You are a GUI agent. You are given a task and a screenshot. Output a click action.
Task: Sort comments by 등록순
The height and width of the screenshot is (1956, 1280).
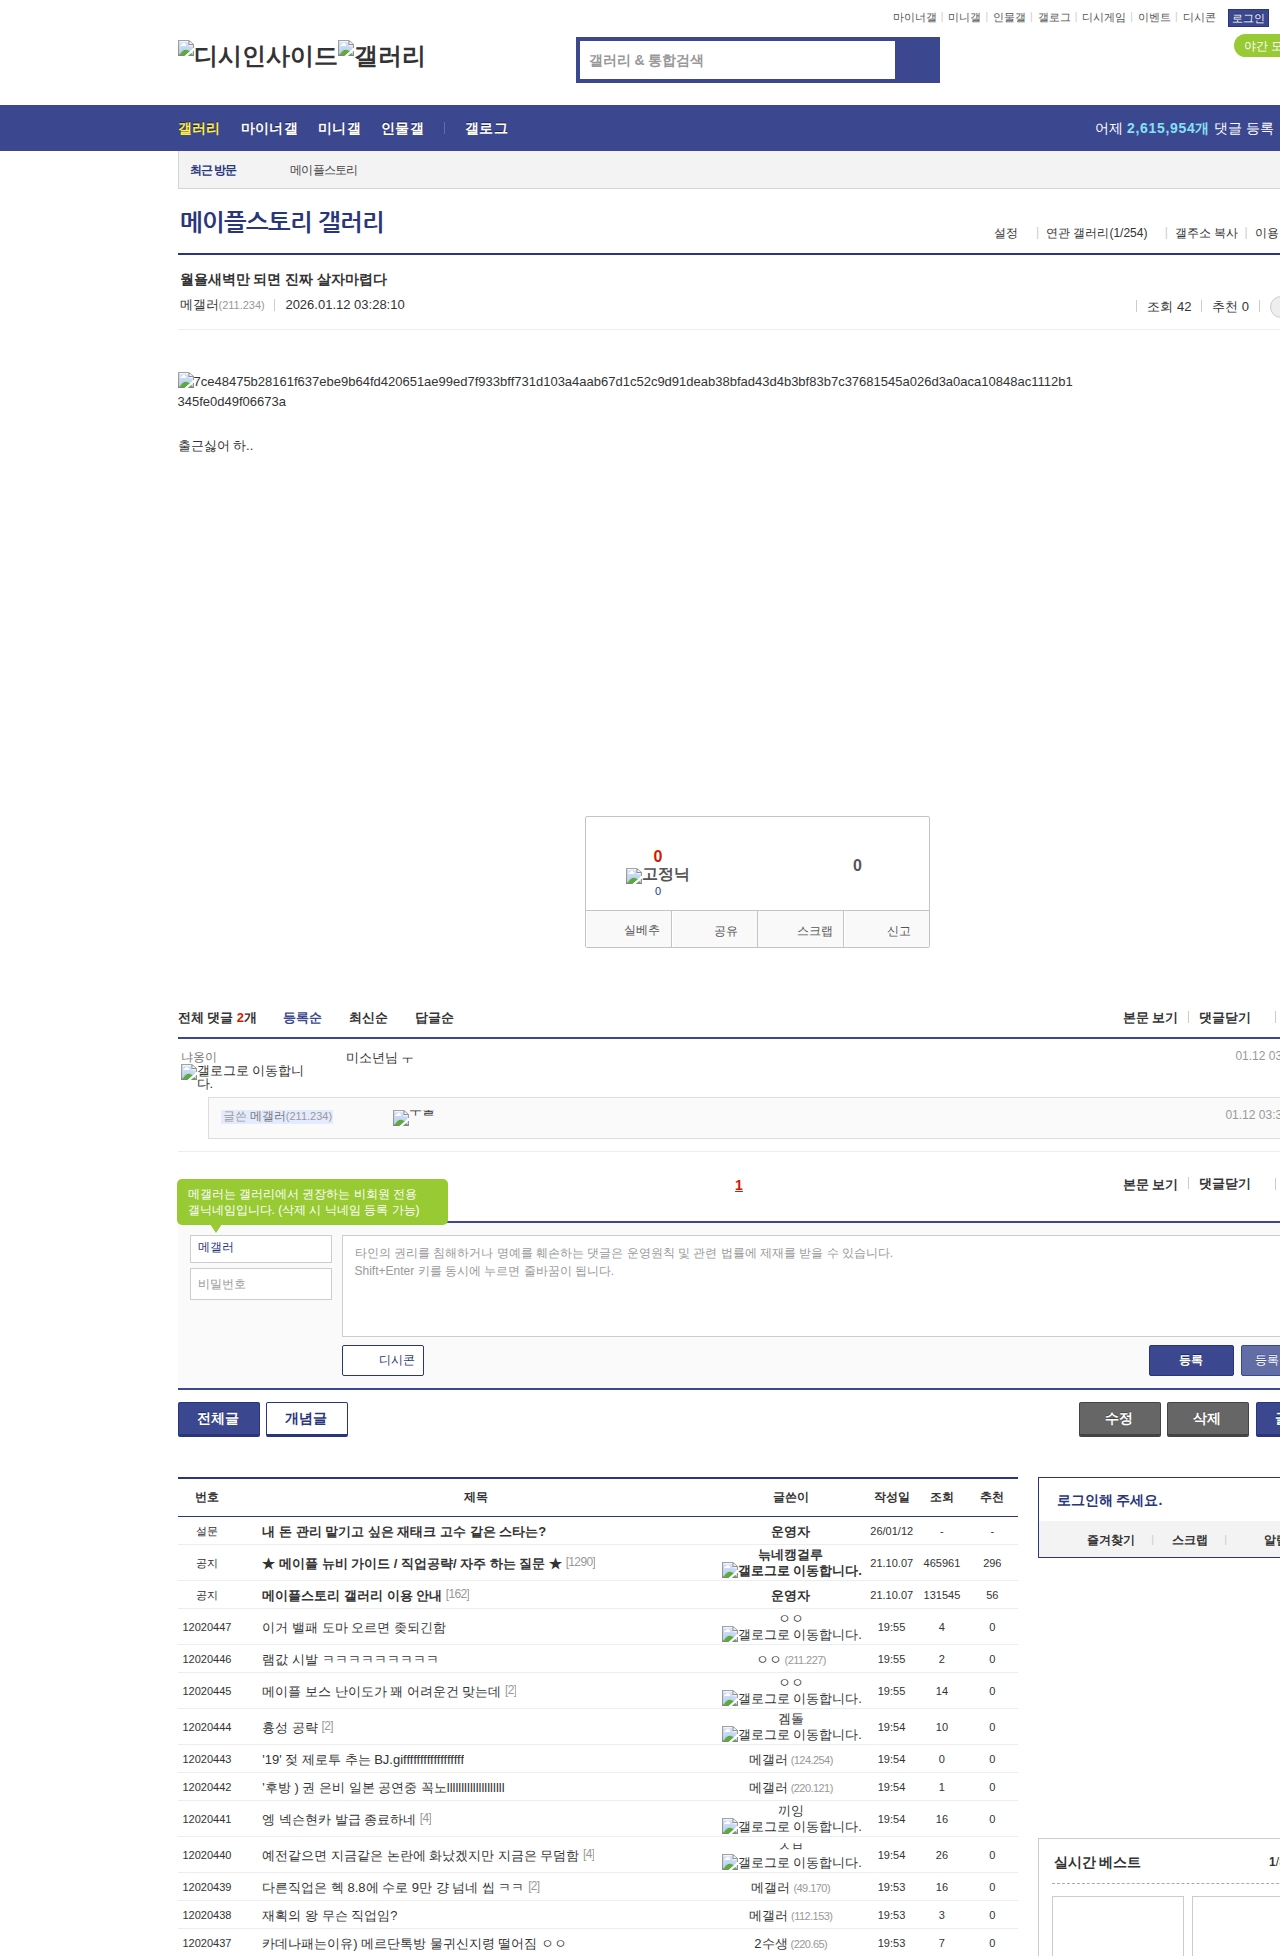pos(302,1018)
